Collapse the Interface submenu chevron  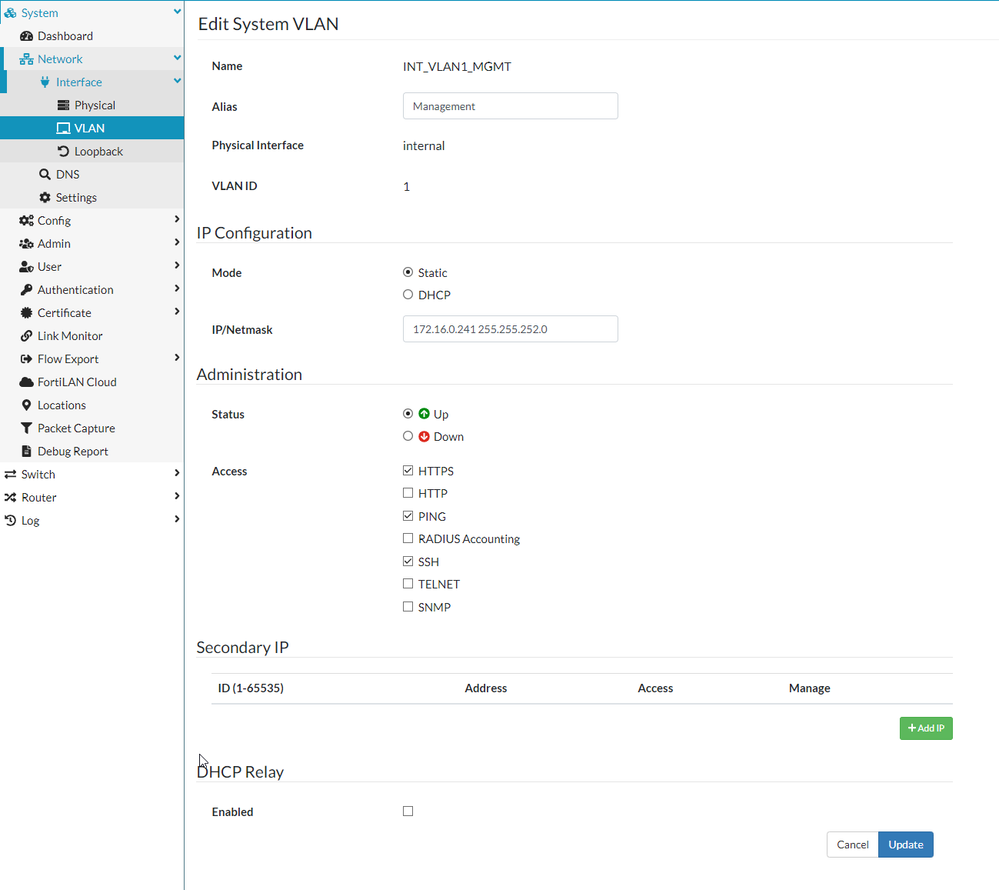point(177,80)
